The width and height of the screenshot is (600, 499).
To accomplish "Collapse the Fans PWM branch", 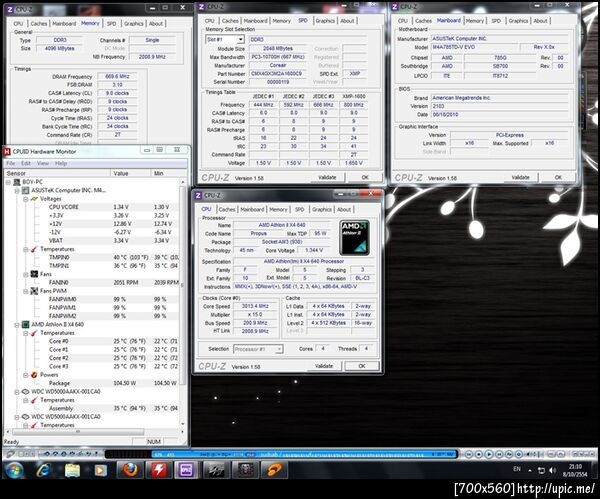I will 25,291.
